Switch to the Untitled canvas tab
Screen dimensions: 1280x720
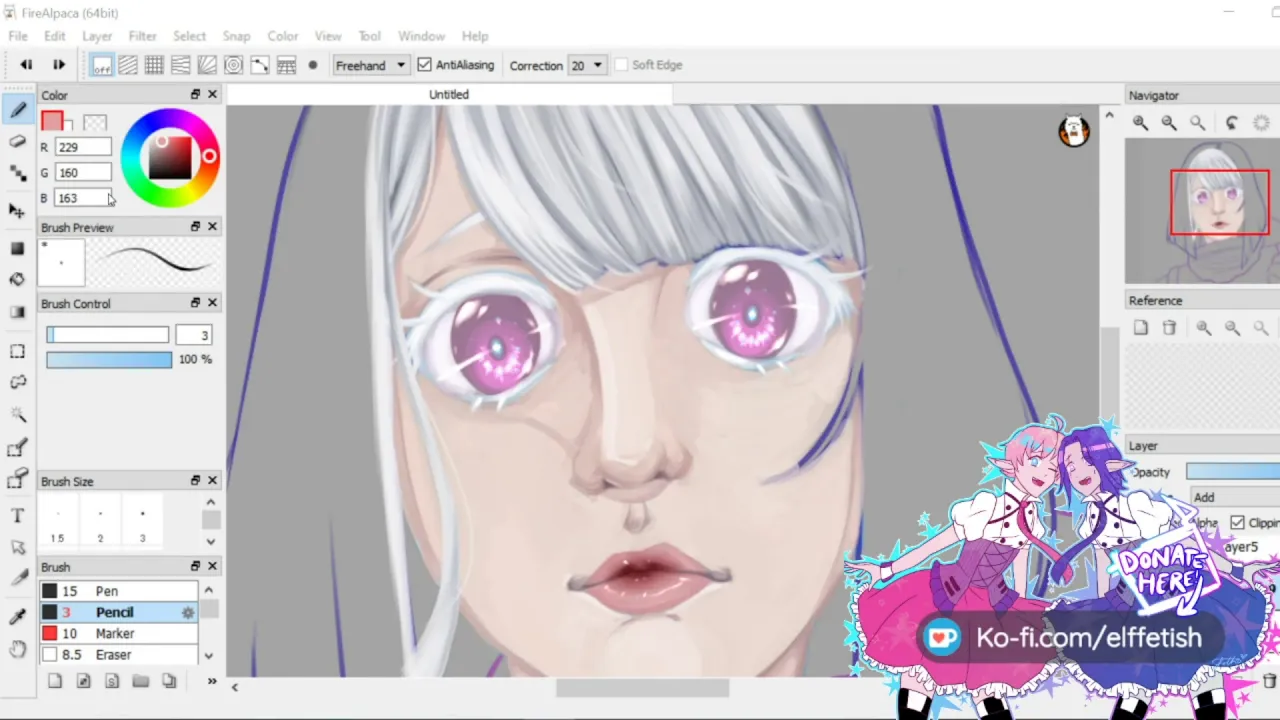click(x=449, y=94)
